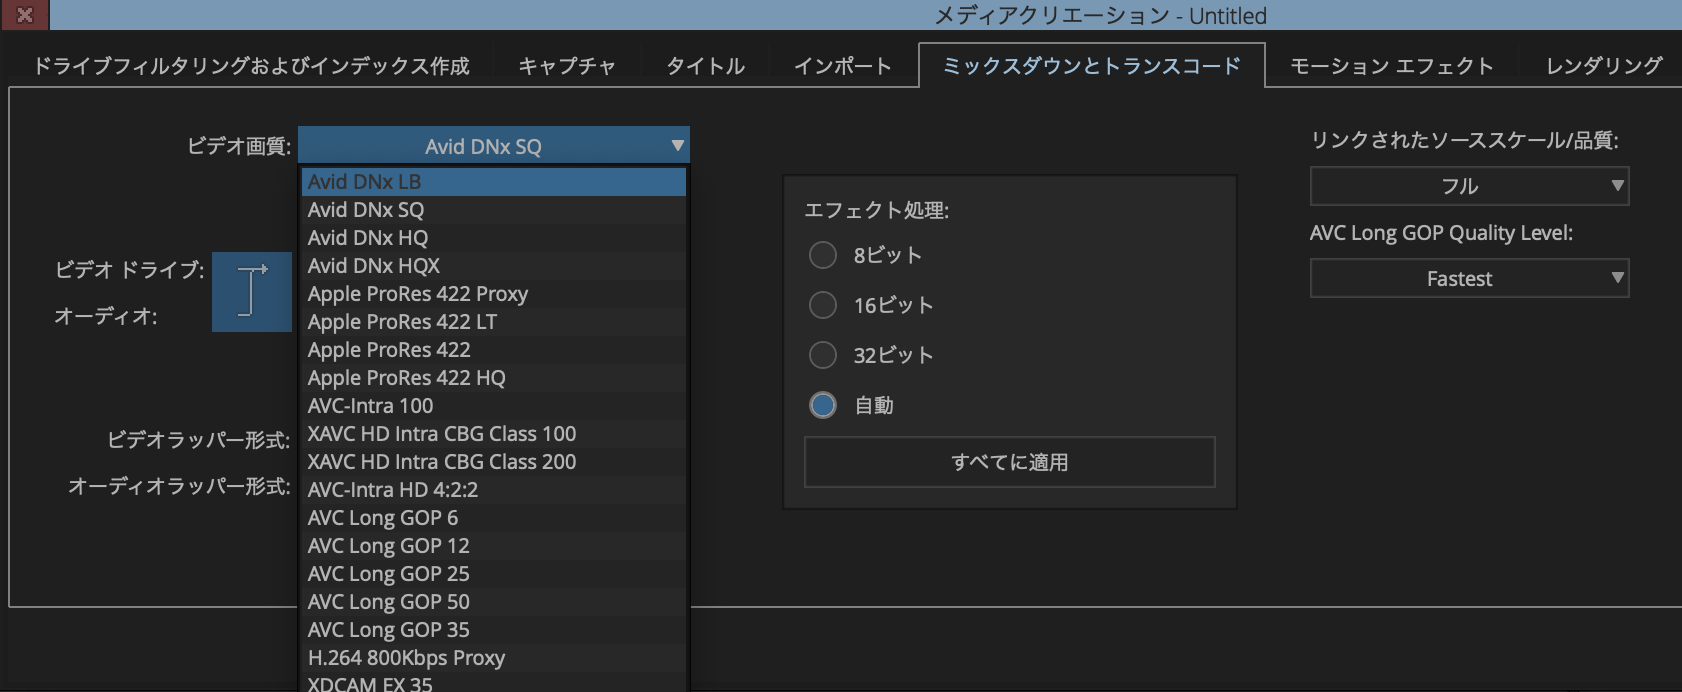This screenshot has width=1682, height=692.
Task: Expand the AVC Long GOP Fastest dropdown
Action: (x=1468, y=279)
